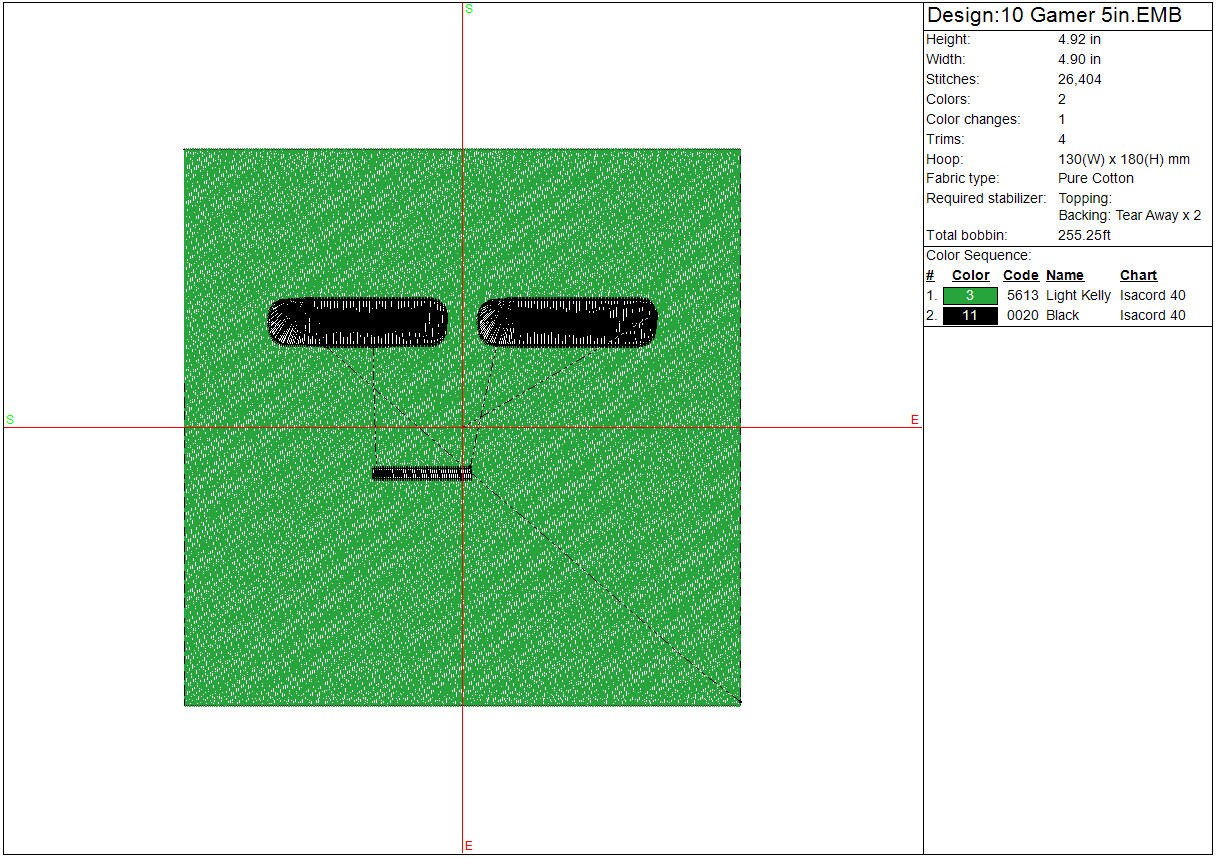This screenshot has height=858, width=1216.
Task: Click the red E marker at bottom
Action: point(469,846)
